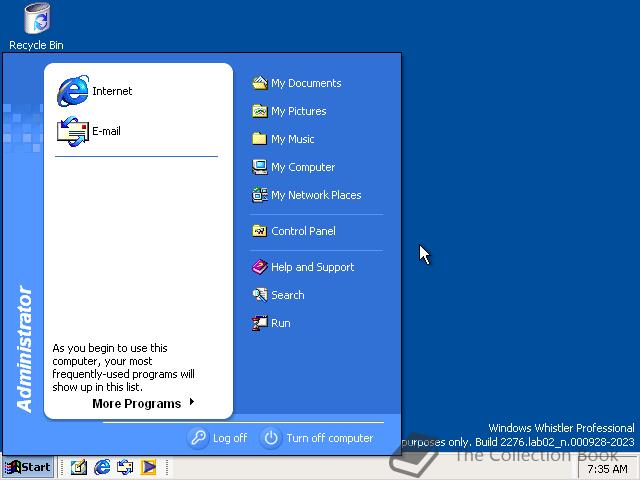
Task: Click Show Desktop in Quick Launch
Action: tap(79, 467)
